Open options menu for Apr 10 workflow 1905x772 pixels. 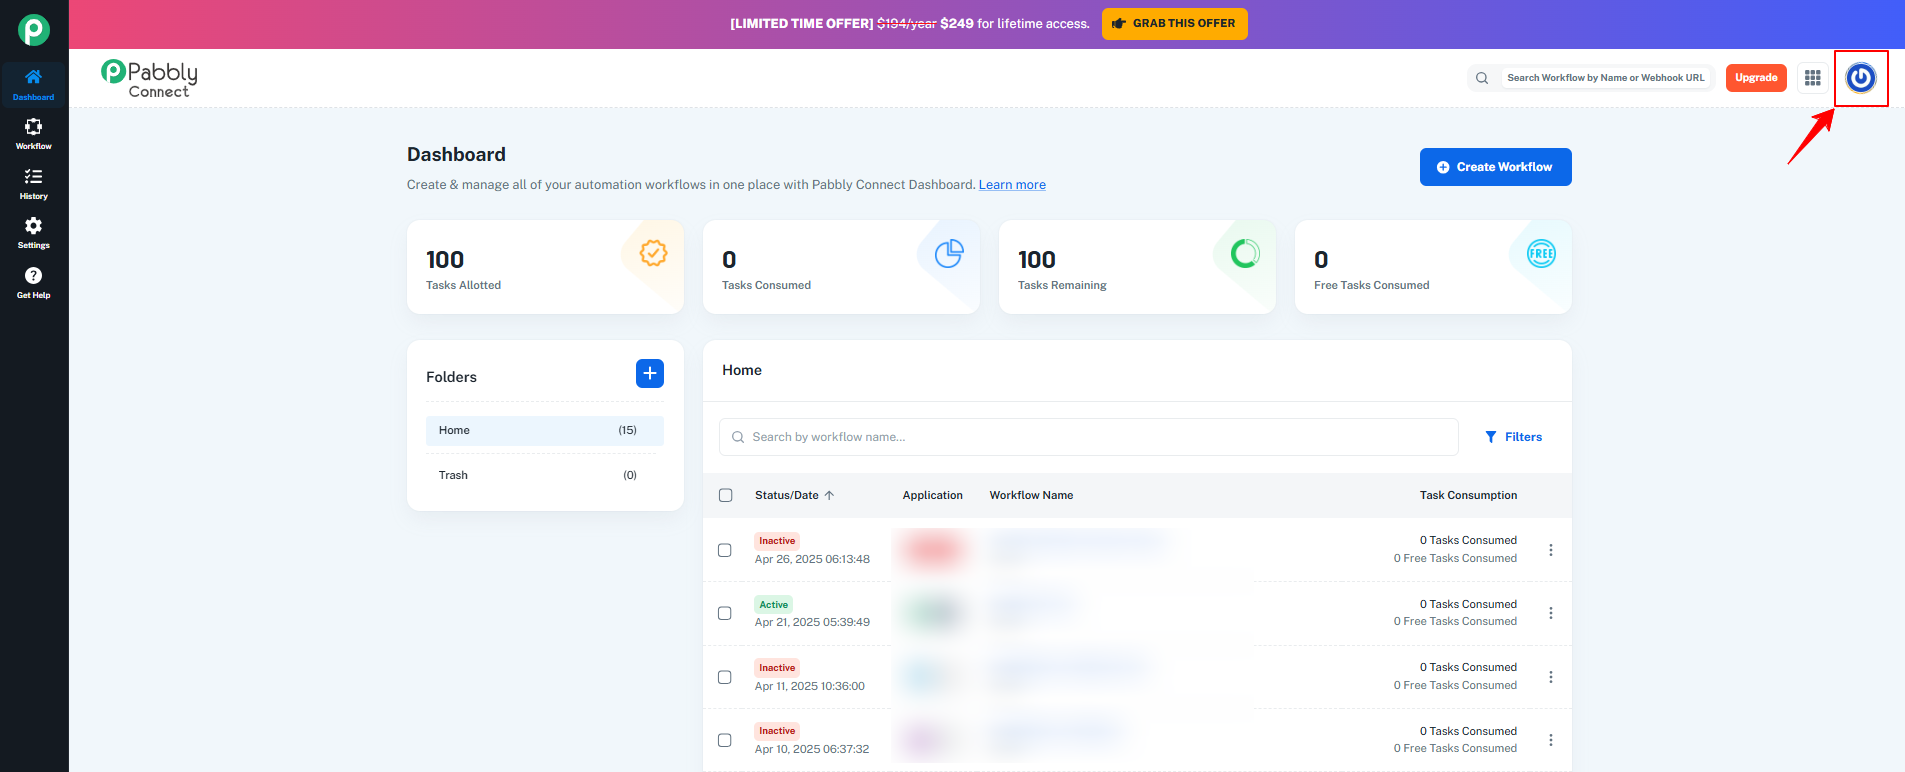point(1551,740)
